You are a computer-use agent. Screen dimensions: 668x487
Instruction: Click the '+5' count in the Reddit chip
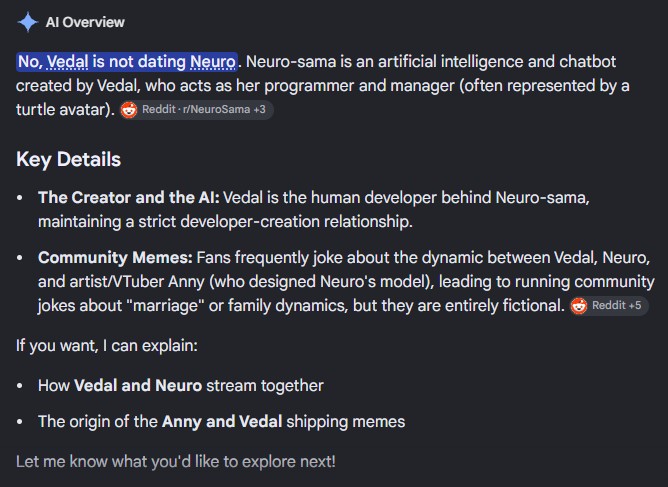point(635,305)
